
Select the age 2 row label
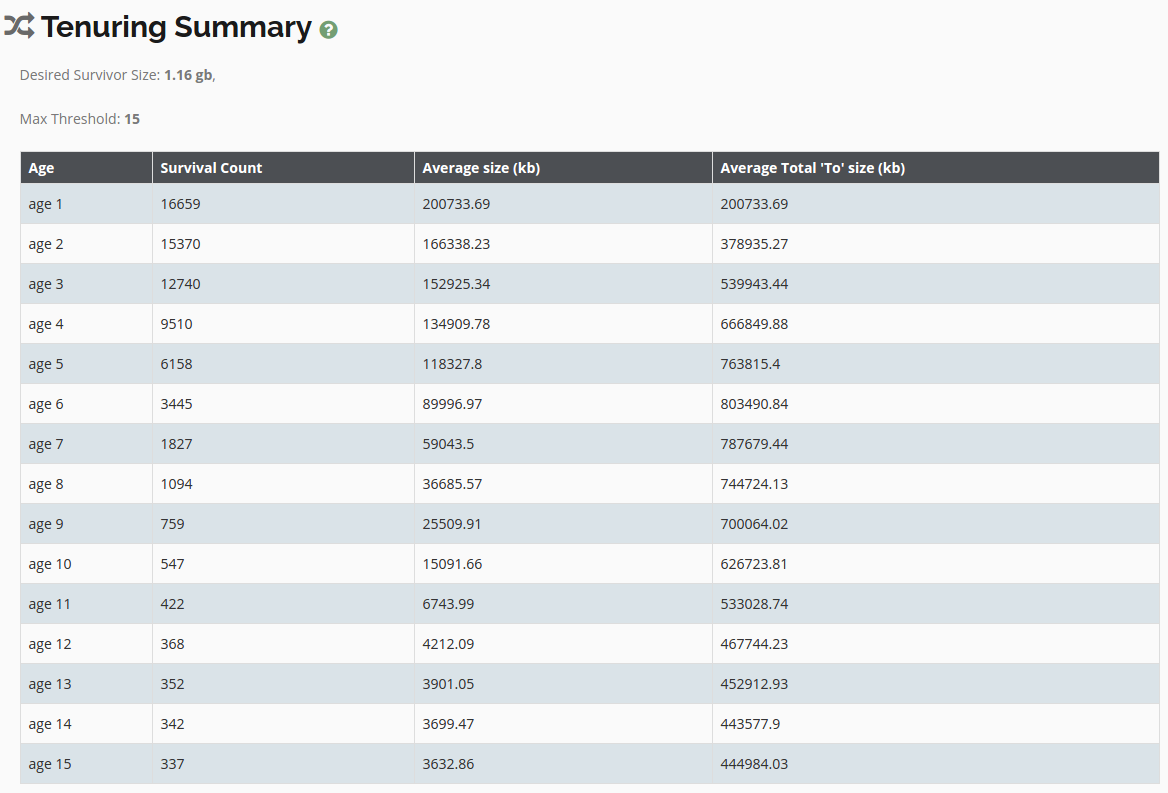coord(45,244)
